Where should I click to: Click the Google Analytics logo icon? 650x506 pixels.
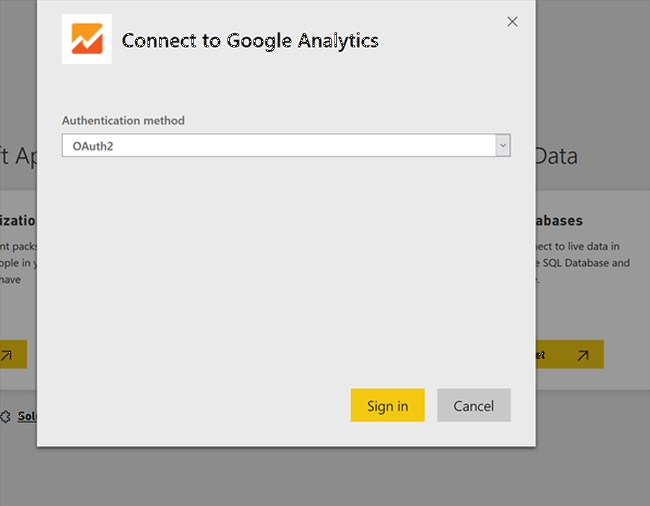(87, 40)
